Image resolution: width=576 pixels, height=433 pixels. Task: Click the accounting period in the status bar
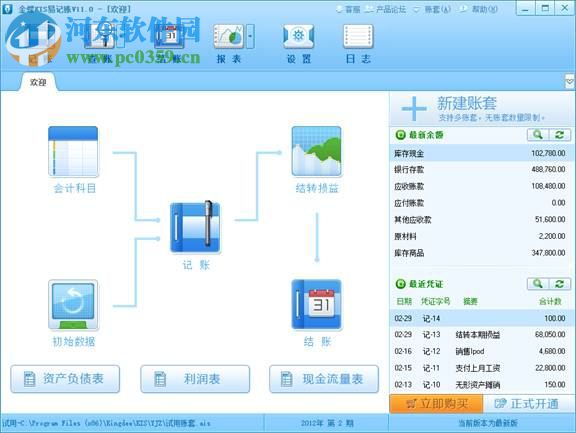327,423
